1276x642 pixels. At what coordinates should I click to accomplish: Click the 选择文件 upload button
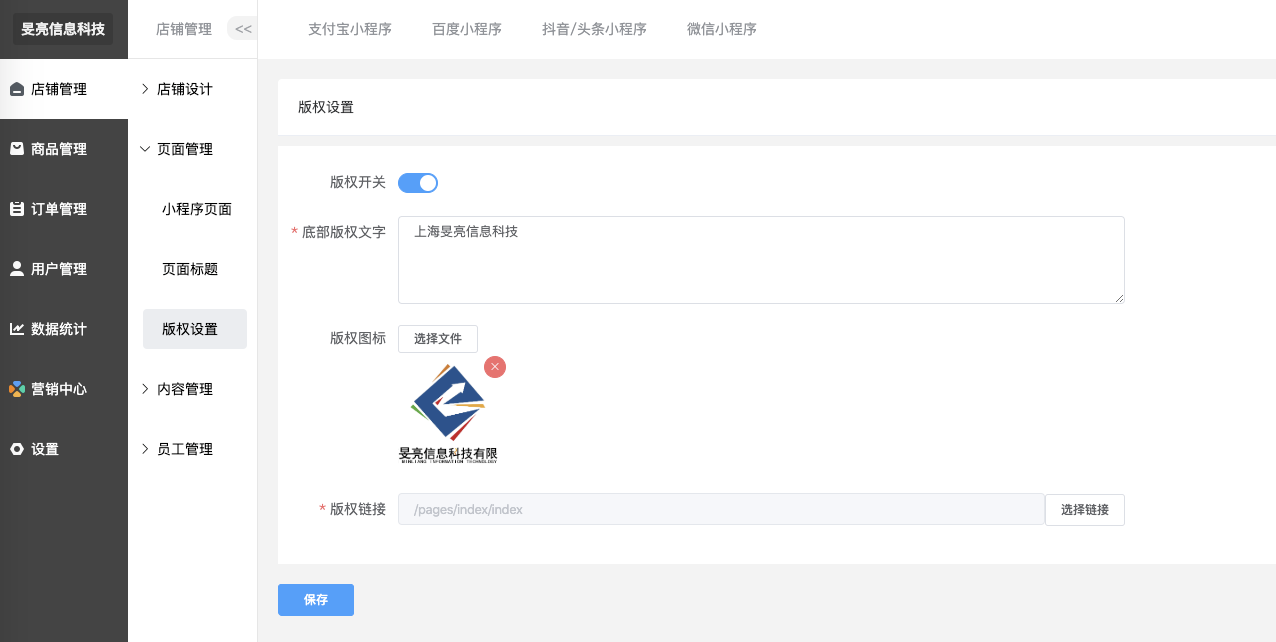point(438,339)
